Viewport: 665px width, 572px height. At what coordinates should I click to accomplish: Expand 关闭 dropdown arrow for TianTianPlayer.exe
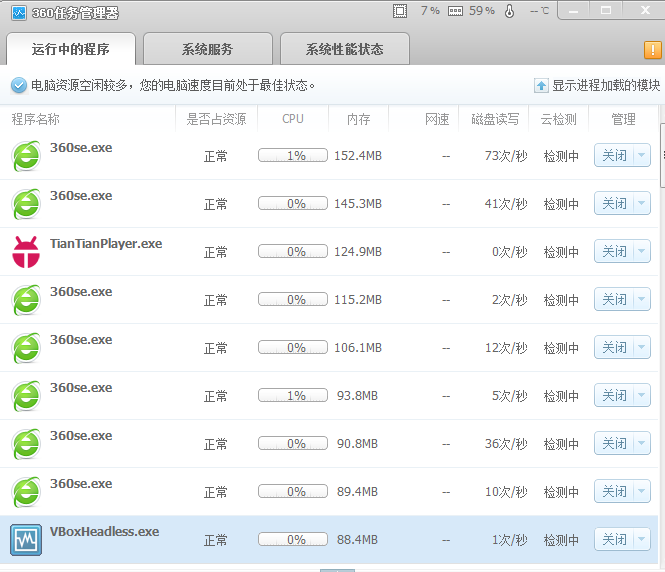click(642, 251)
